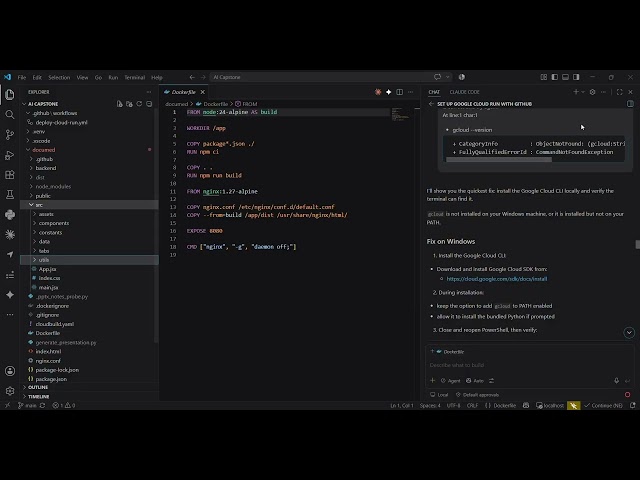
Task: Toggle the bottom Panel layout
Action: [x=565, y=77]
